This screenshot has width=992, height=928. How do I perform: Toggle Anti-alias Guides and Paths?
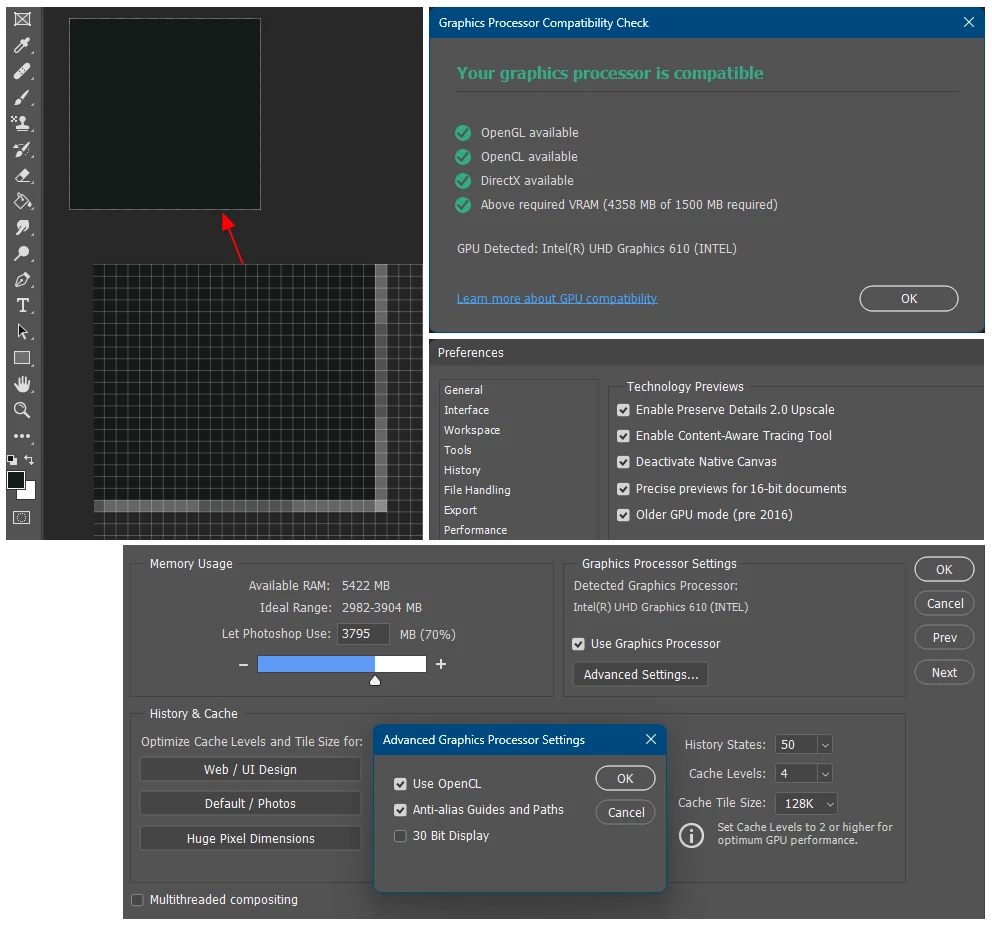coord(400,810)
